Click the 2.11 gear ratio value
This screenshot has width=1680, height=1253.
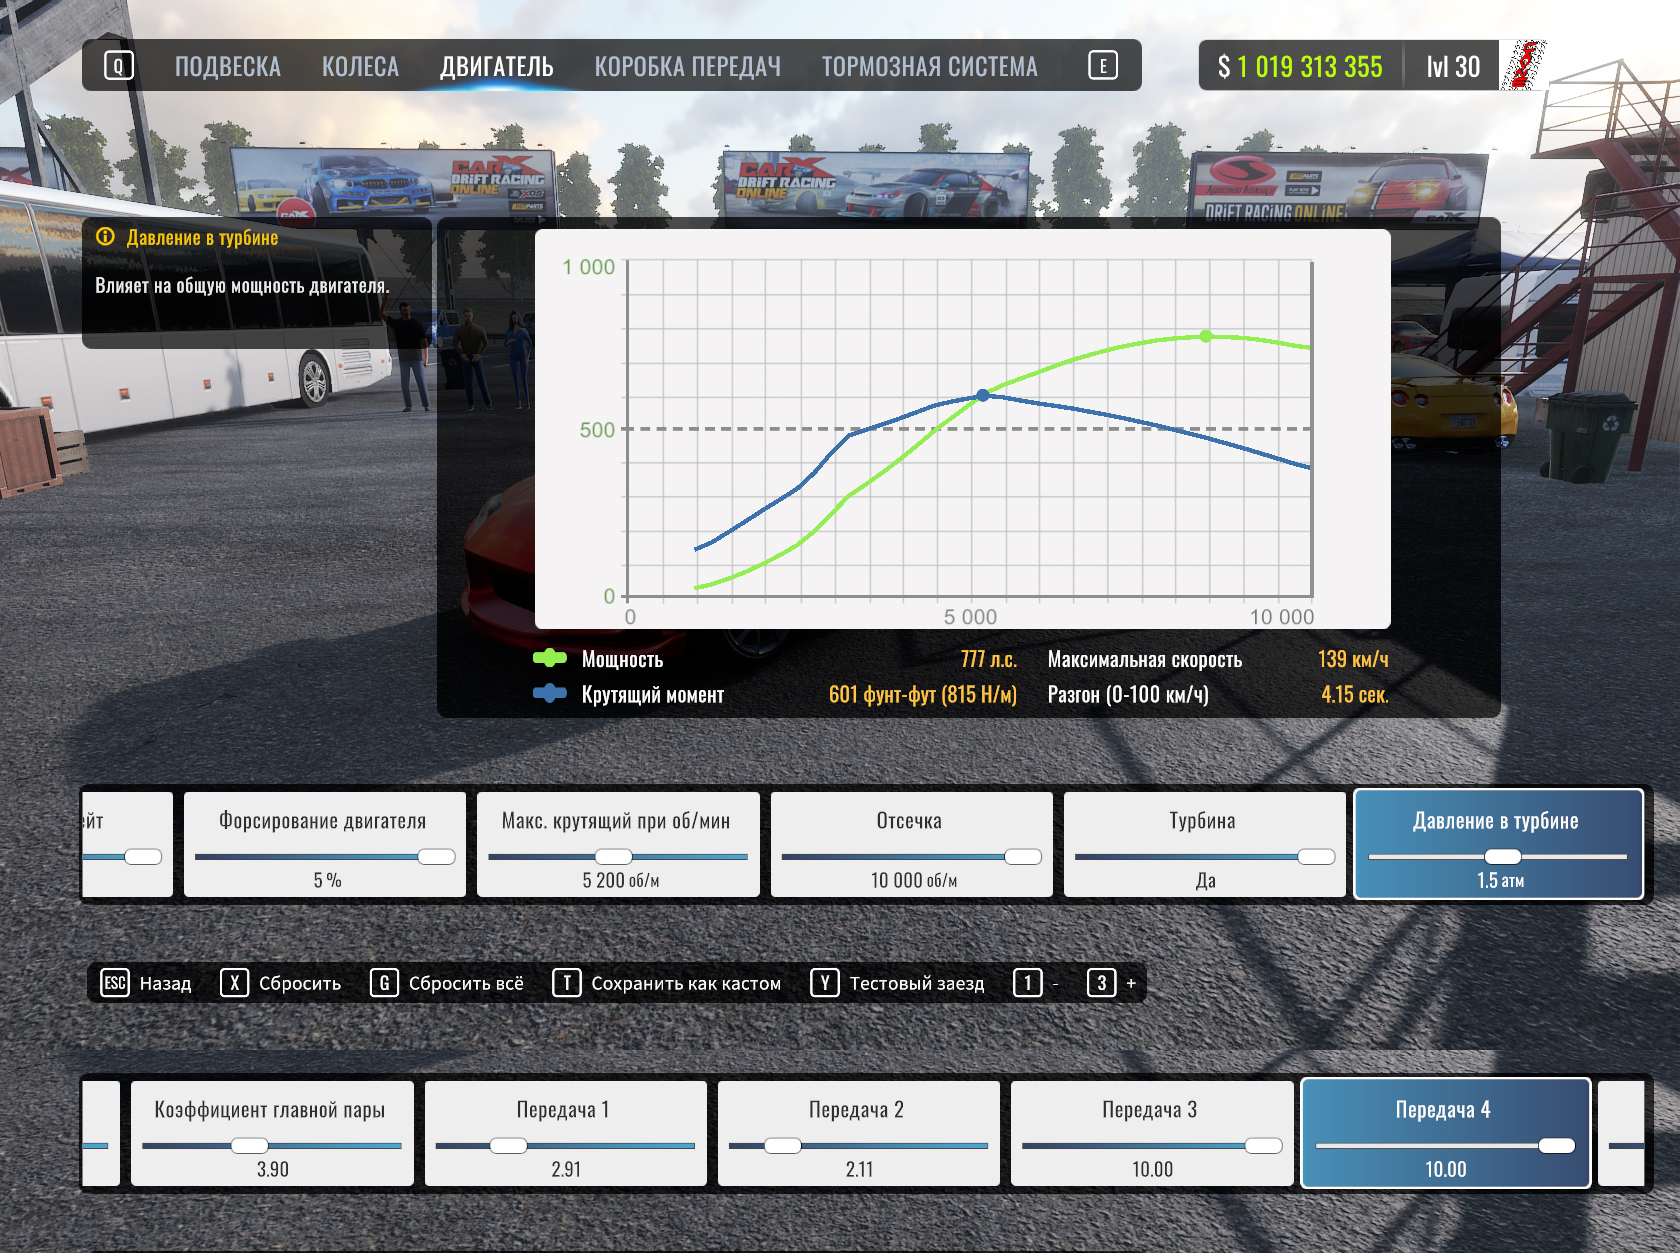(859, 1170)
